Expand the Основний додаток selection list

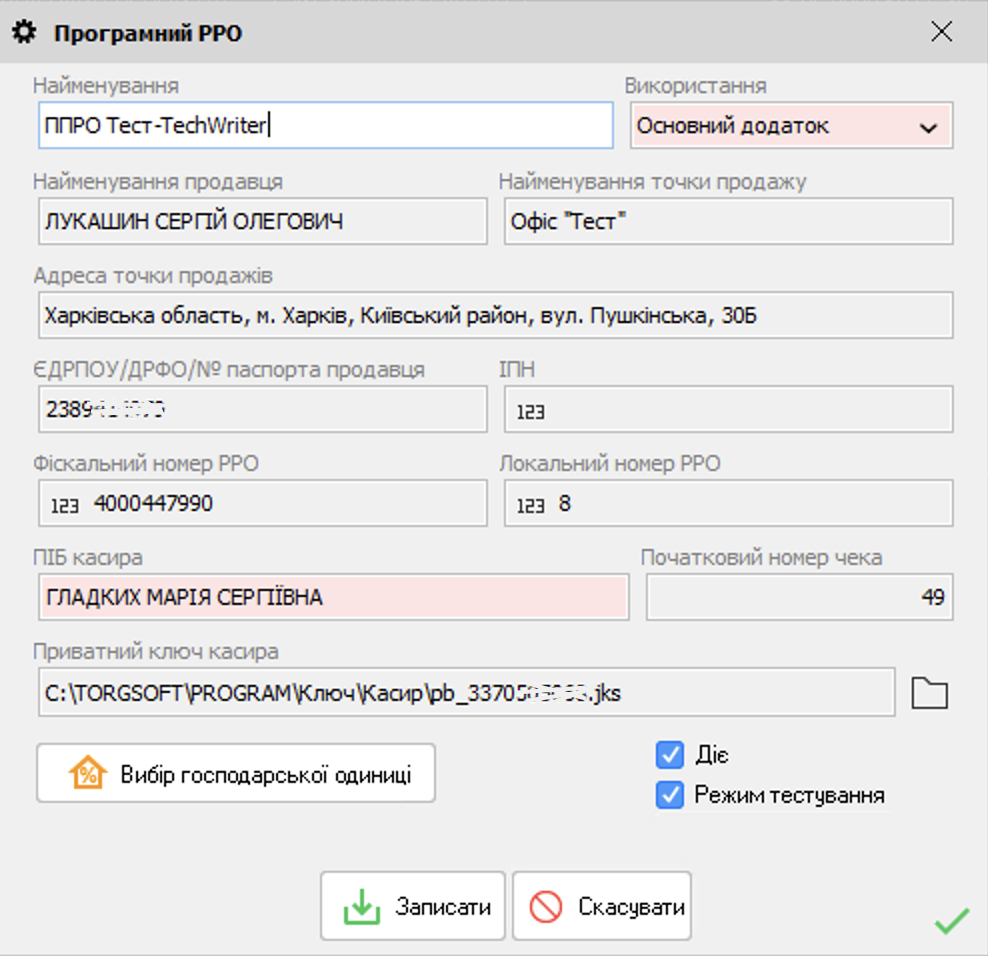click(x=928, y=126)
